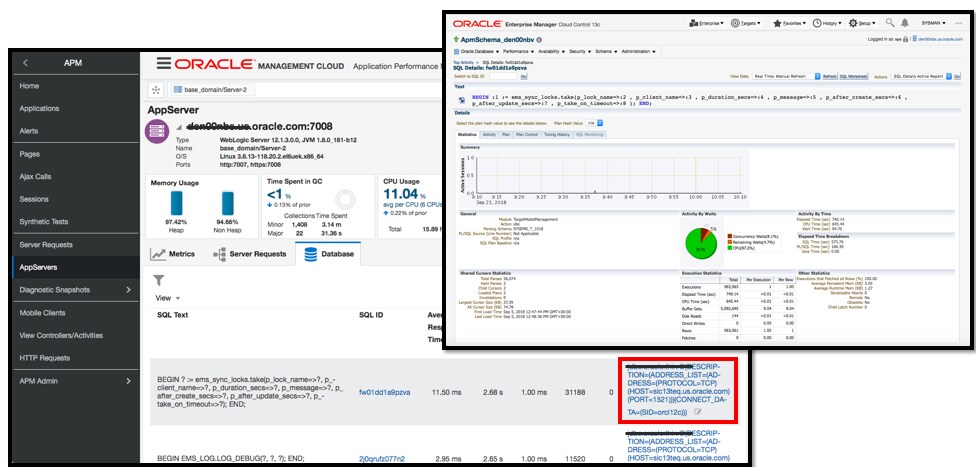Open the Availability menu

[x=552, y=51]
